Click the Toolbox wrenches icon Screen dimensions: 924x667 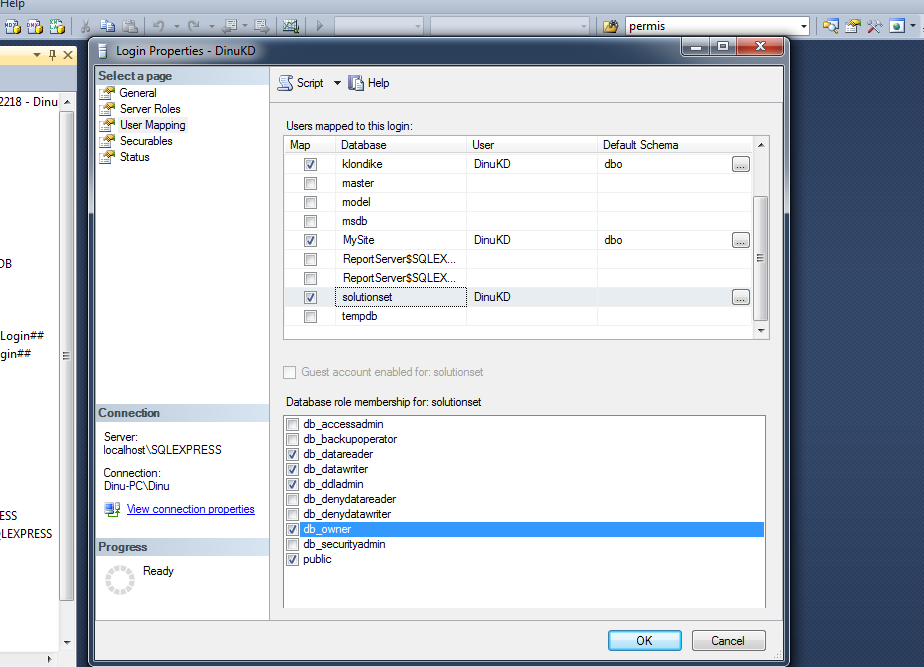[874, 25]
